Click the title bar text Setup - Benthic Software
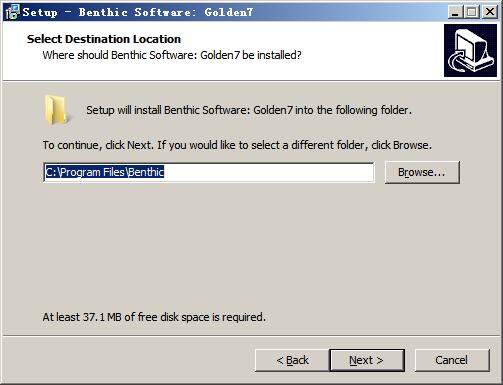The image size is (503, 385). 137,12
